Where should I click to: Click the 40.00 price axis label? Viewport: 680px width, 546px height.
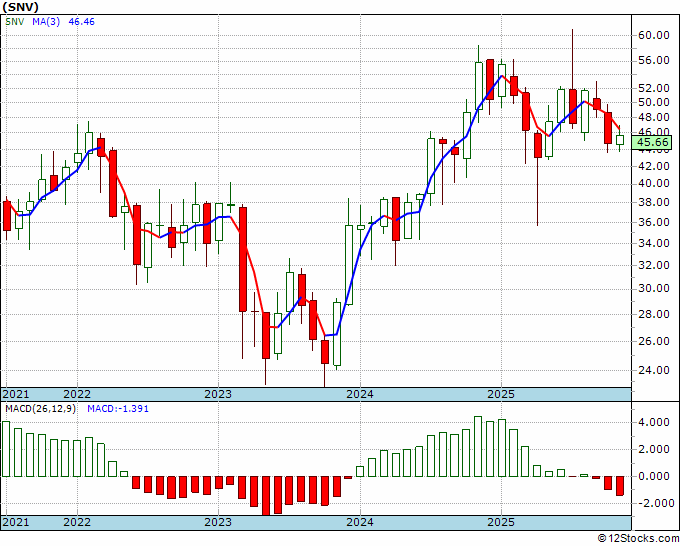tap(654, 183)
